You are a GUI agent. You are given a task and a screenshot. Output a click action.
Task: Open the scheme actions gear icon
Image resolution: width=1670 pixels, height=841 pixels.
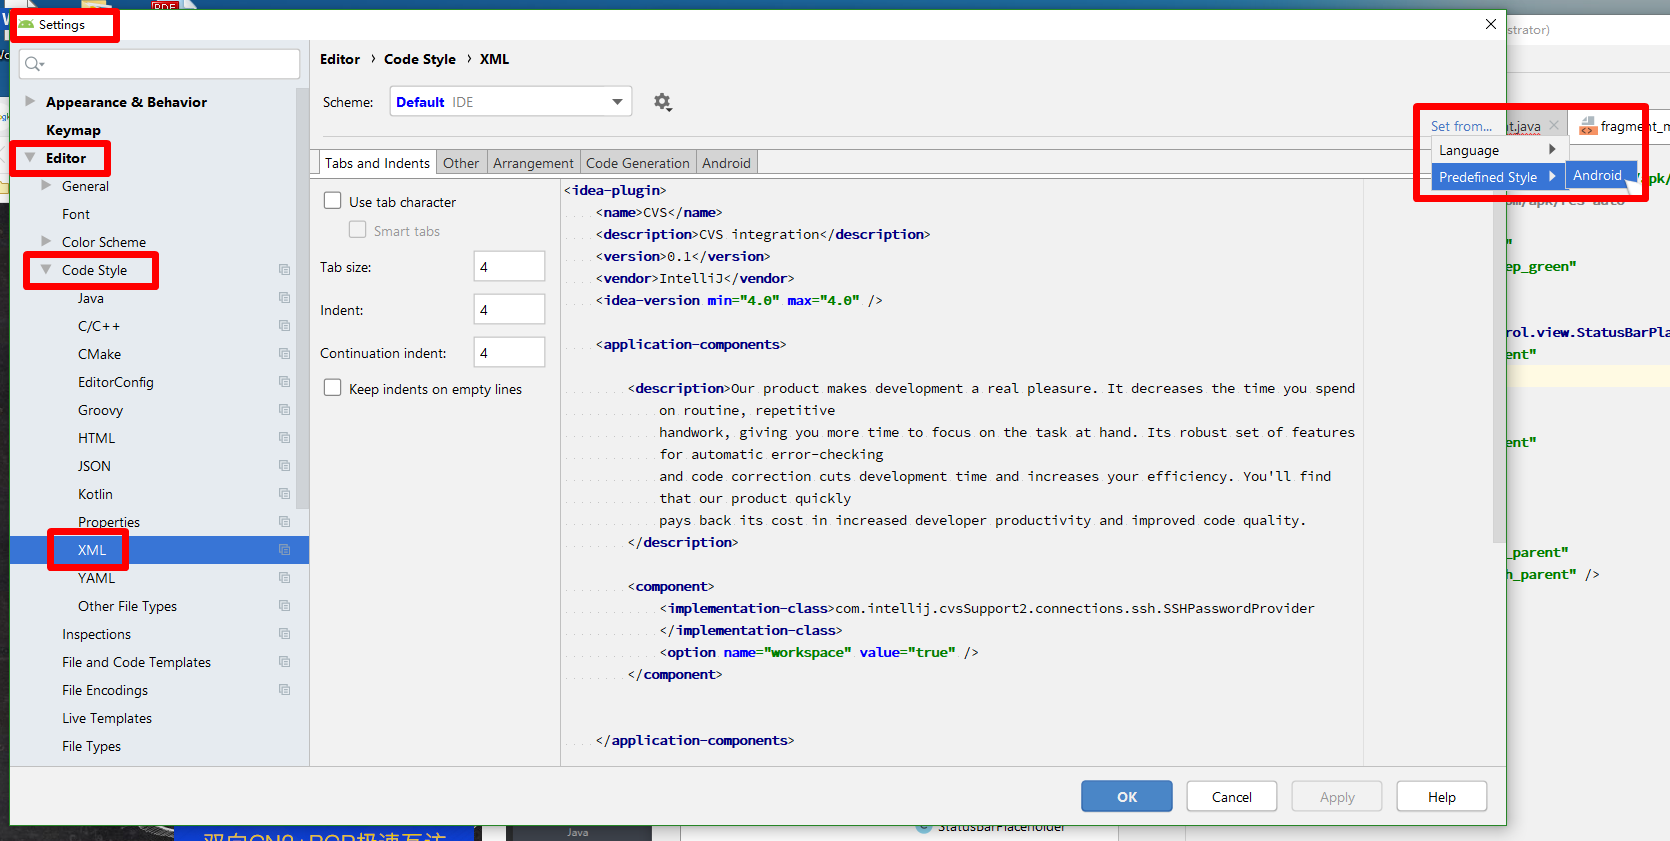click(662, 102)
